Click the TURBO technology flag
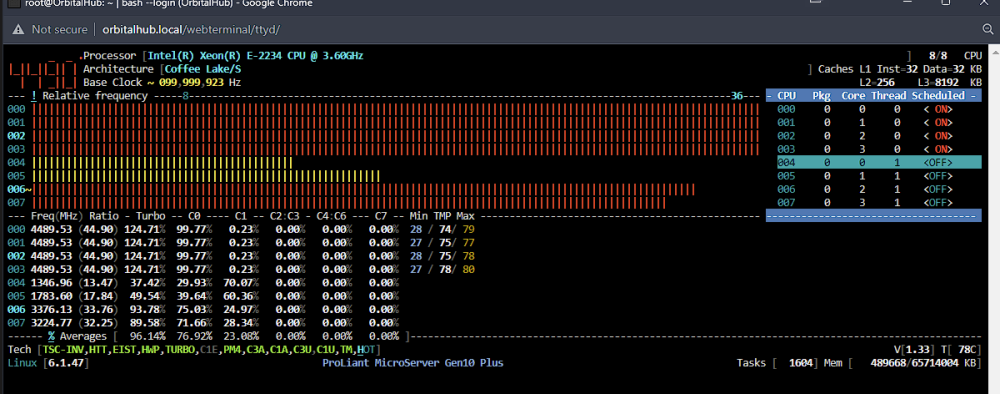The height and width of the screenshot is (394, 1000). 180,349
